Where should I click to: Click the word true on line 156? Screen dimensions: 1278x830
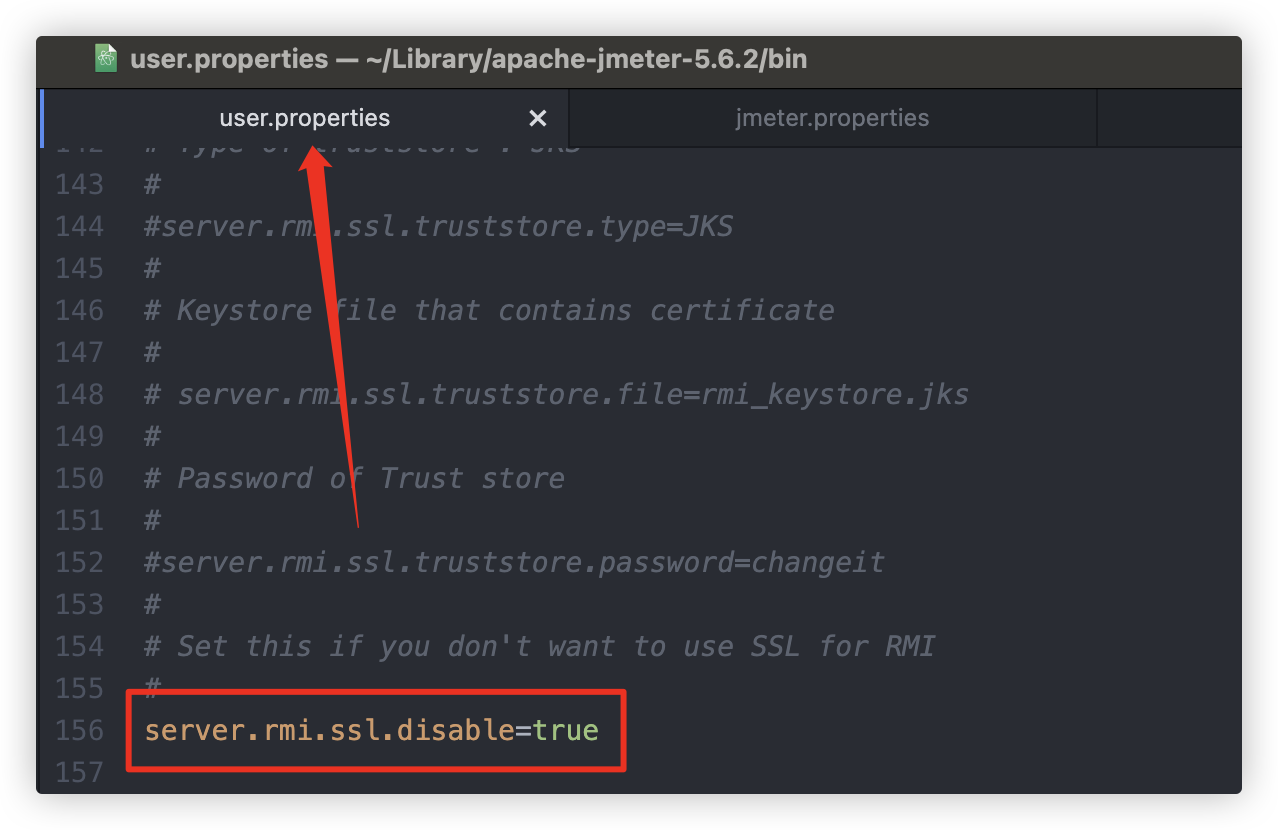(567, 730)
